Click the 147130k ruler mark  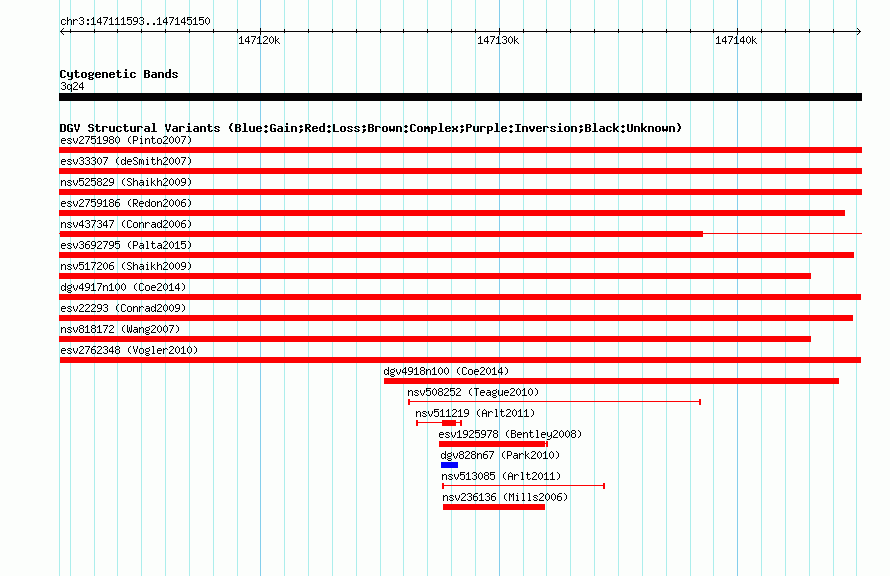pos(498,40)
